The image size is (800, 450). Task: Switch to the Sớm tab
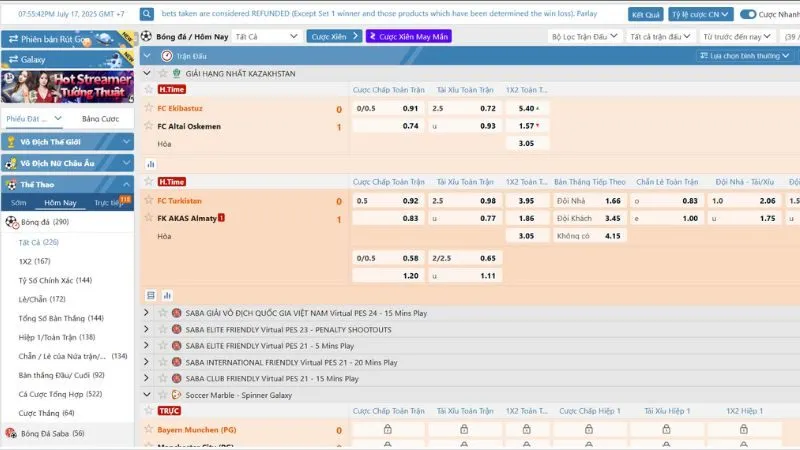tap(19, 202)
